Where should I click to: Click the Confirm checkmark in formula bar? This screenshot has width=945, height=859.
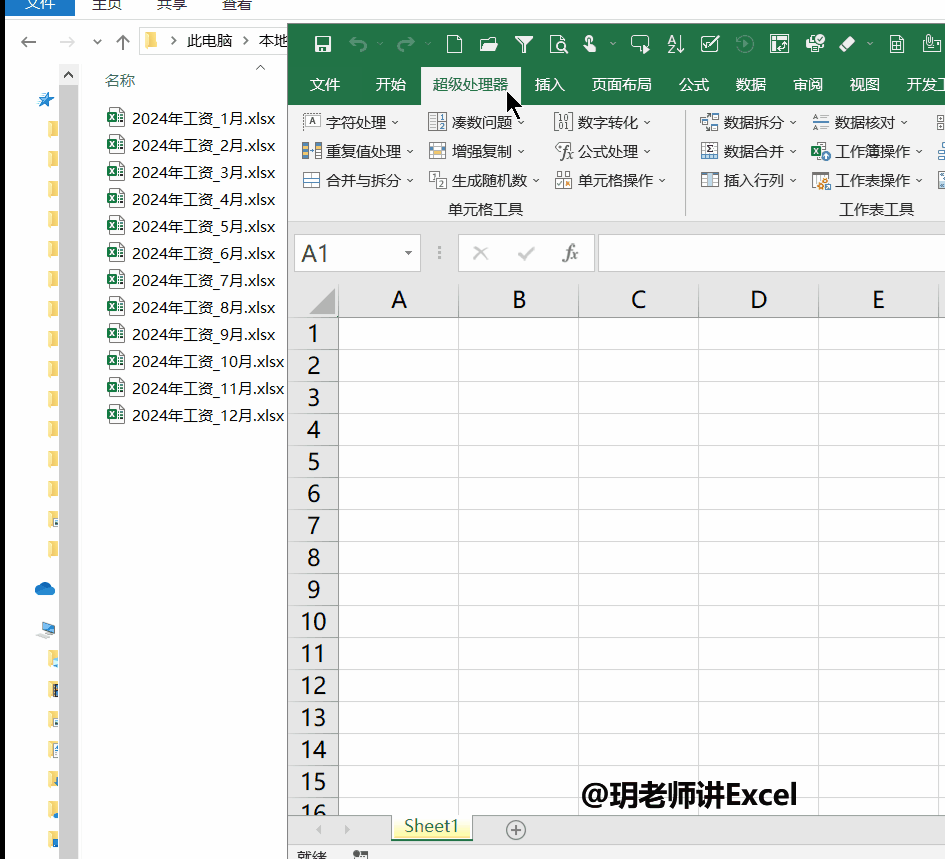pyautogui.click(x=526, y=253)
